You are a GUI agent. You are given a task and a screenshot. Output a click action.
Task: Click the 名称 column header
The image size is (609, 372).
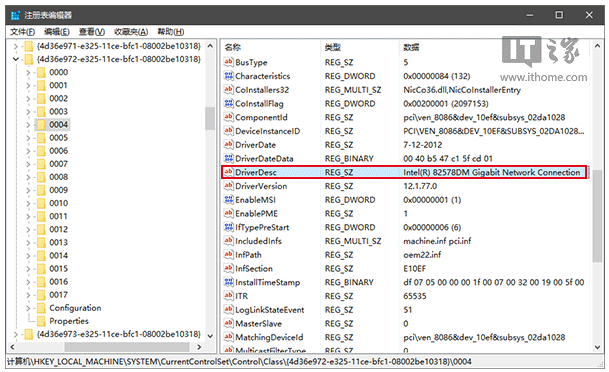[233, 47]
